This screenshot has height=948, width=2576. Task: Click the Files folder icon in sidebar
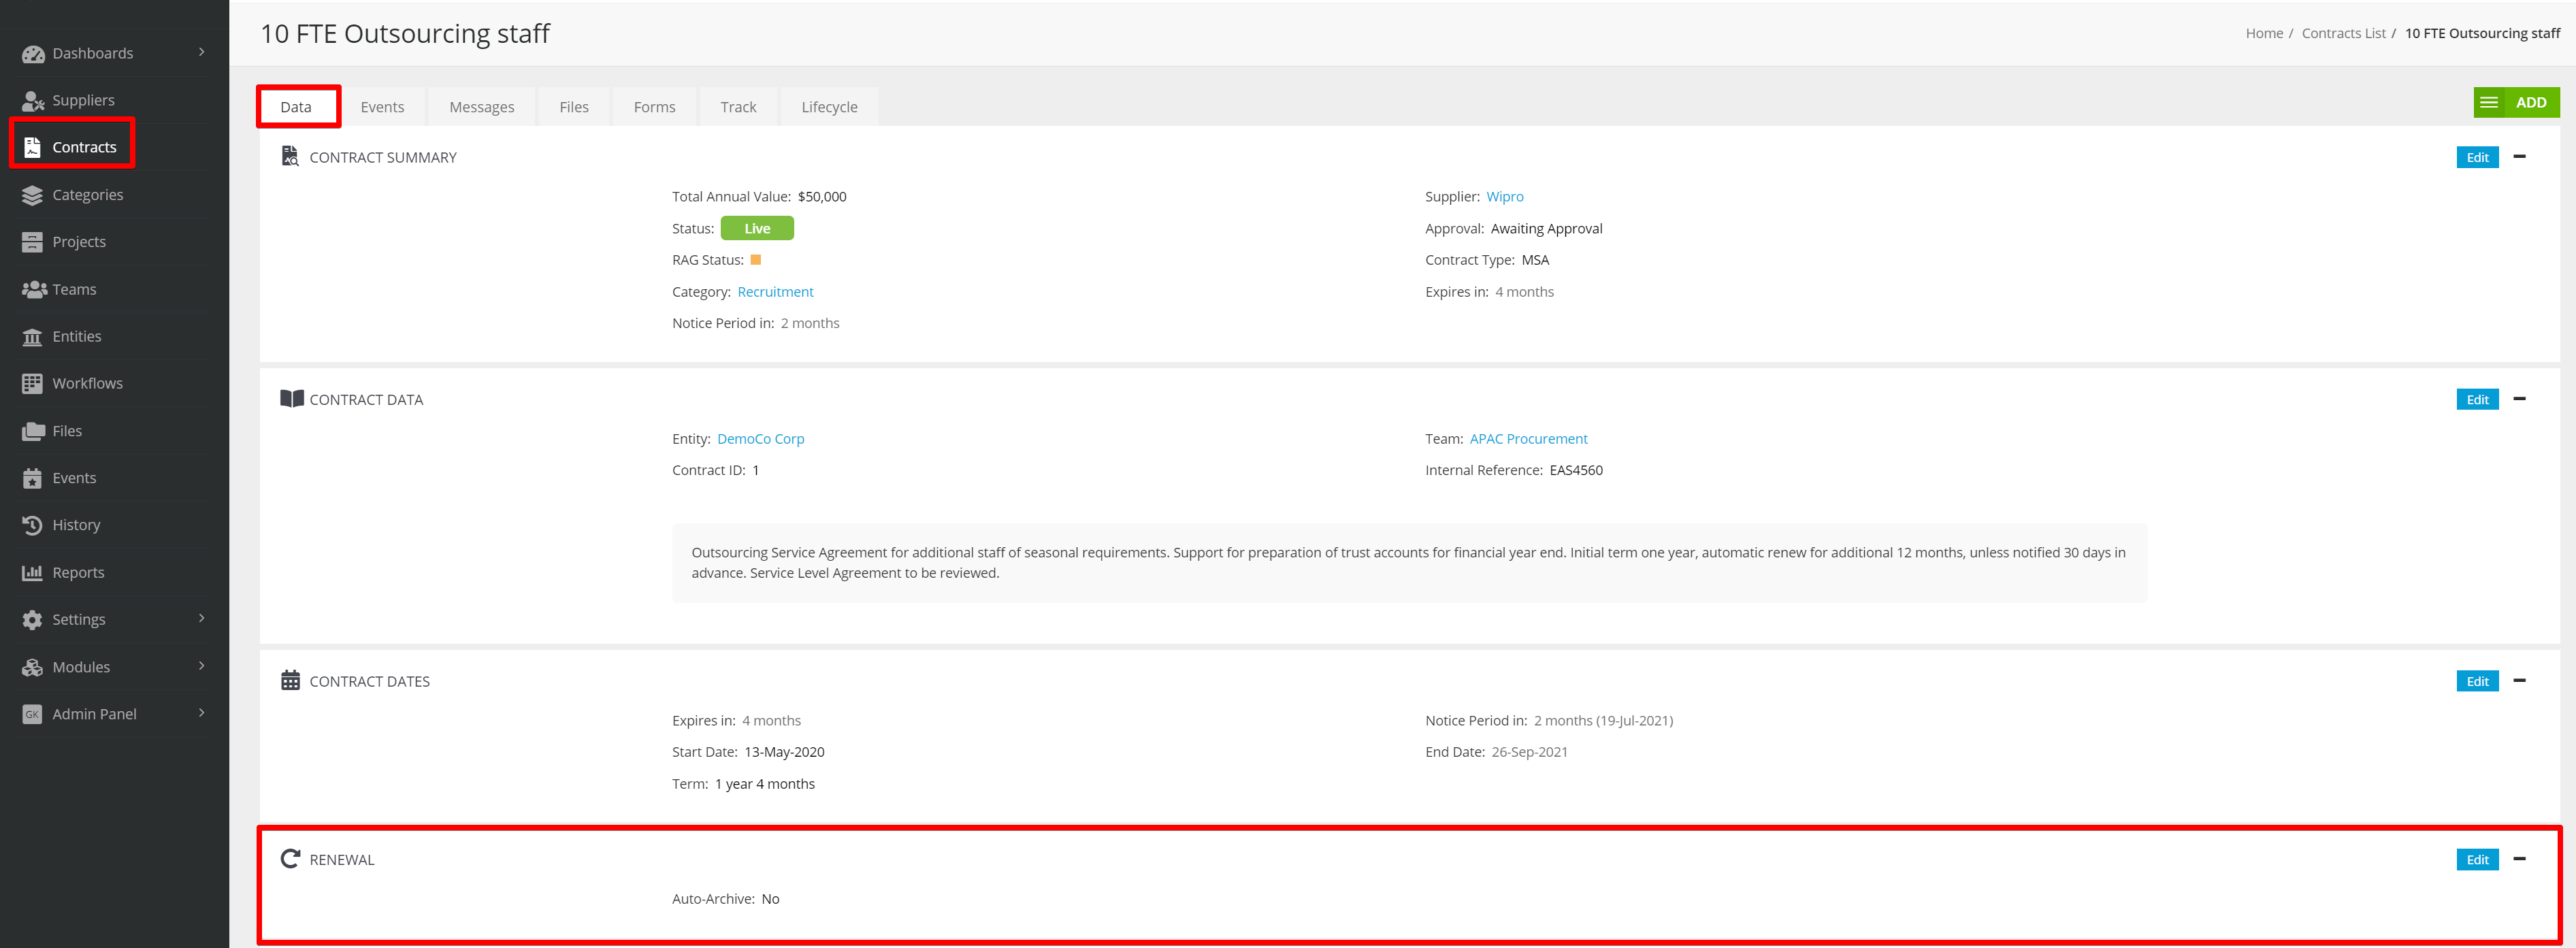[33, 431]
